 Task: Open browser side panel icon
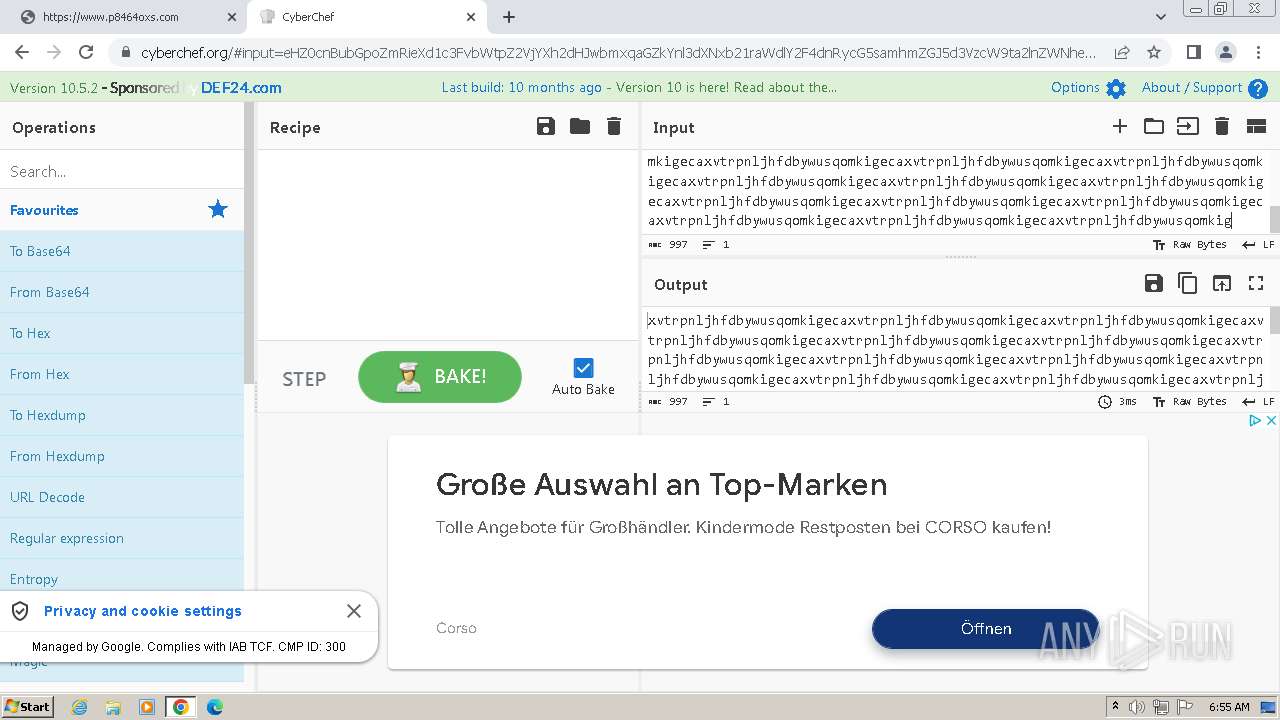point(1193,52)
